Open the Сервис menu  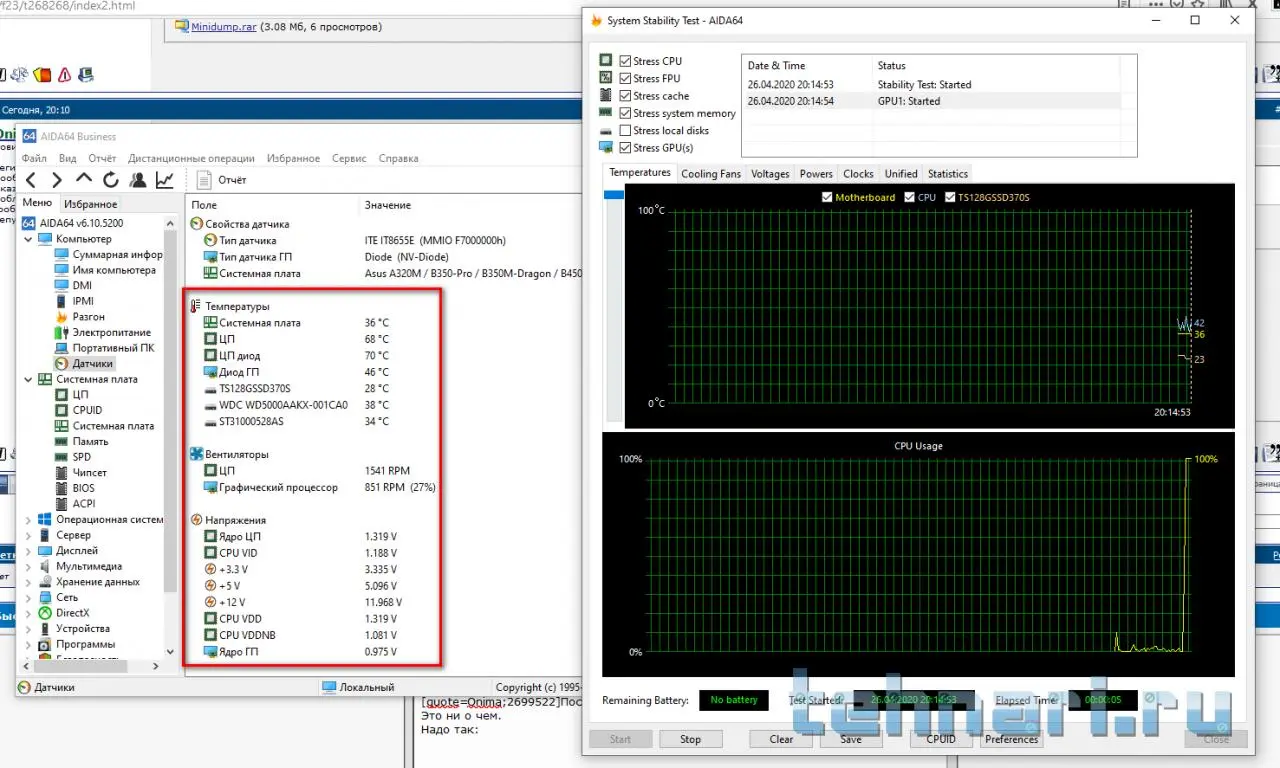349,158
